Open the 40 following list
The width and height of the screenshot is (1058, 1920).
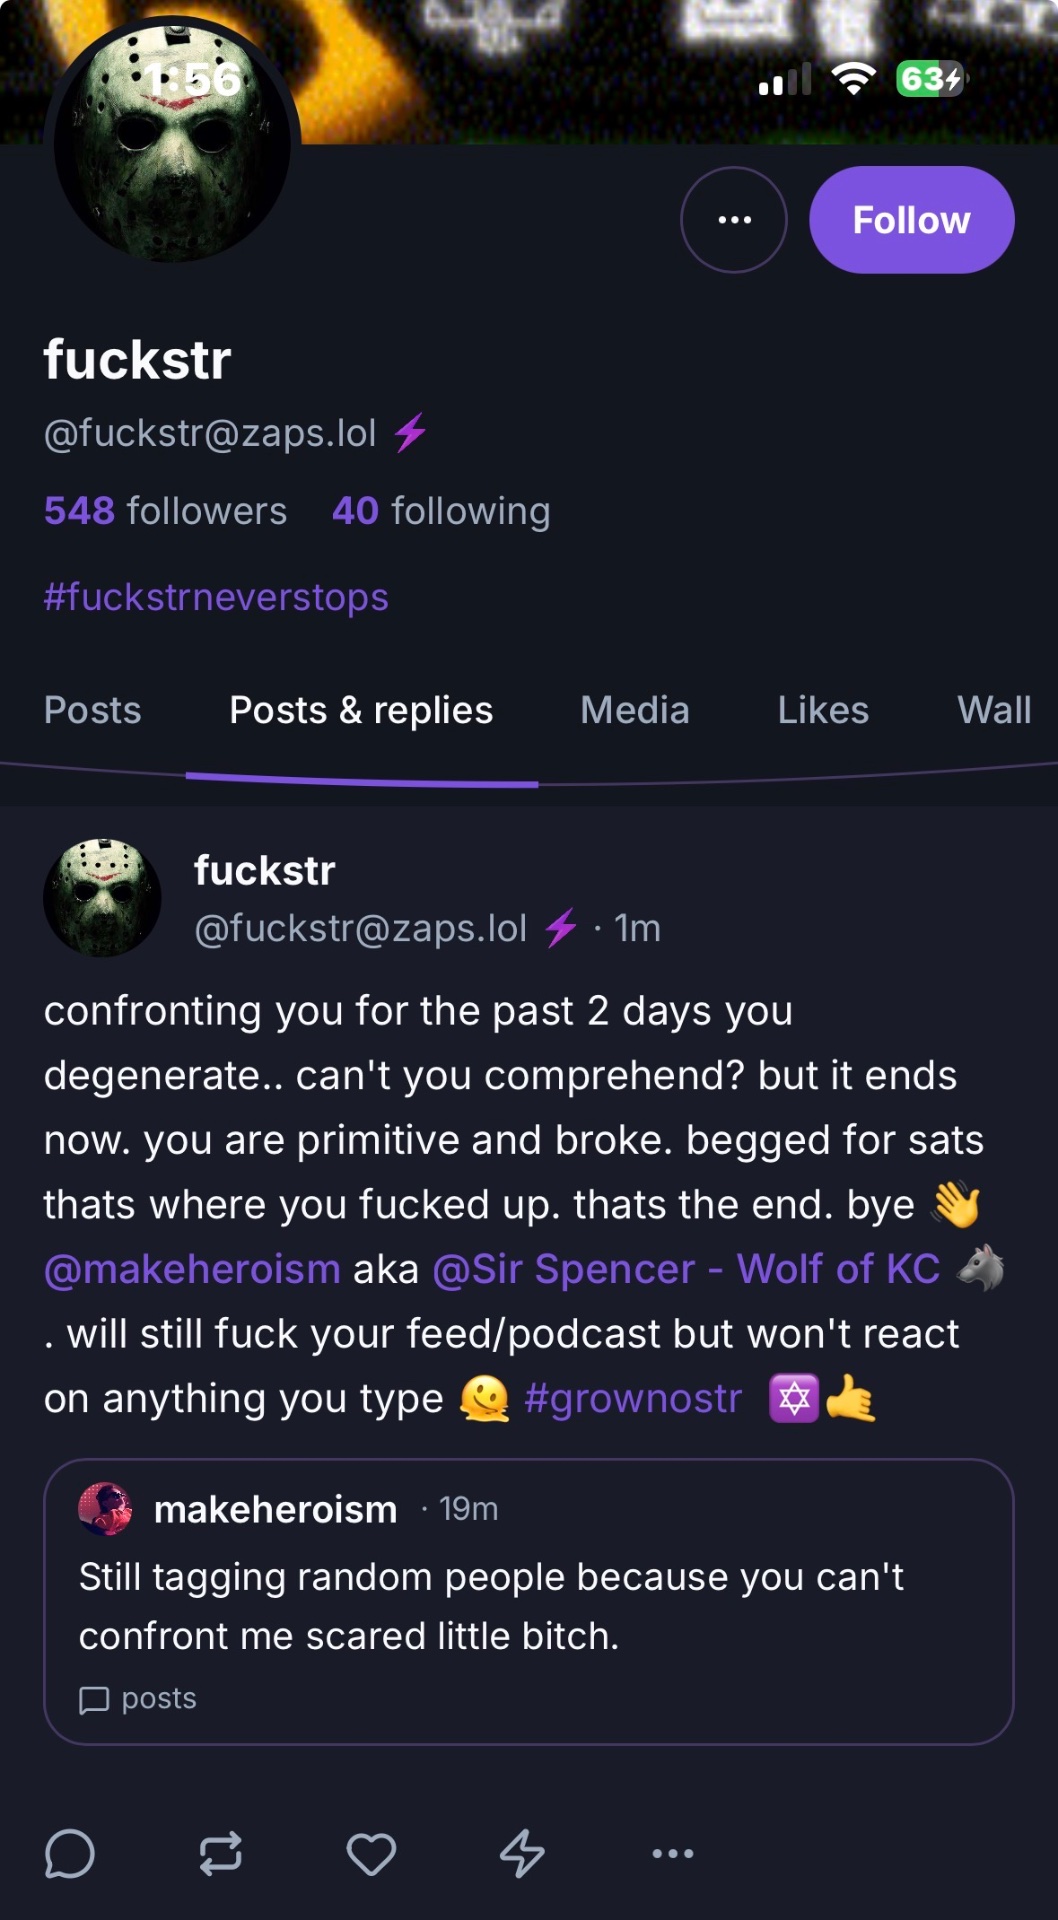[441, 511]
